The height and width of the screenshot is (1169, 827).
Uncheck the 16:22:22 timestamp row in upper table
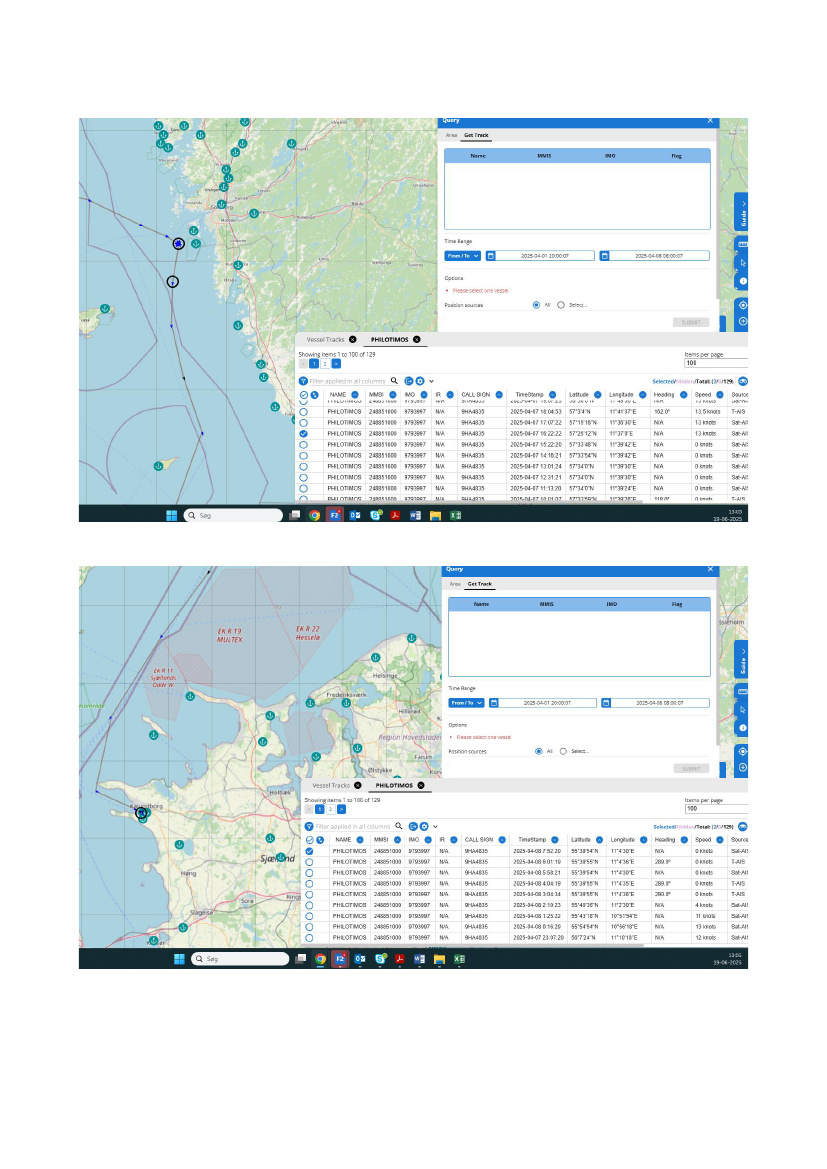click(x=303, y=434)
